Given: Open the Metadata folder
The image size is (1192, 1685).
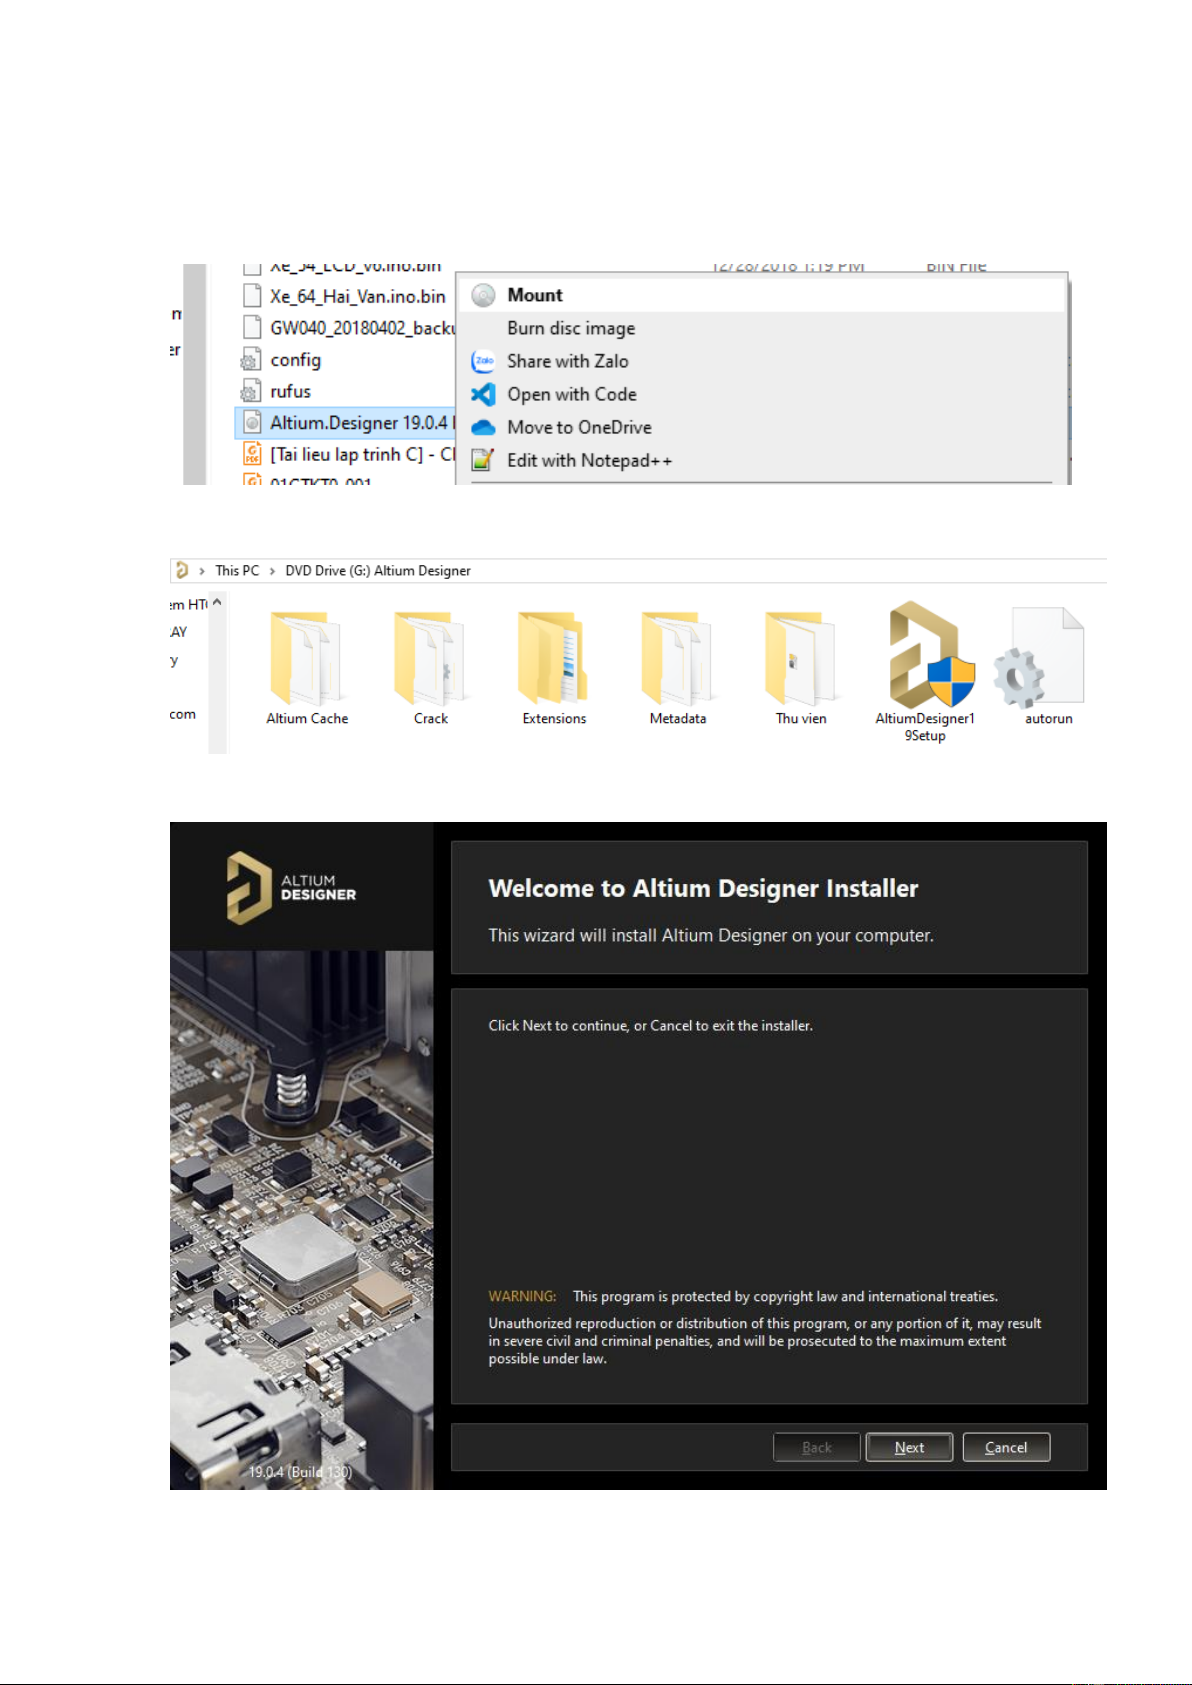Looking at the screenshot, I should coord(677,660).
